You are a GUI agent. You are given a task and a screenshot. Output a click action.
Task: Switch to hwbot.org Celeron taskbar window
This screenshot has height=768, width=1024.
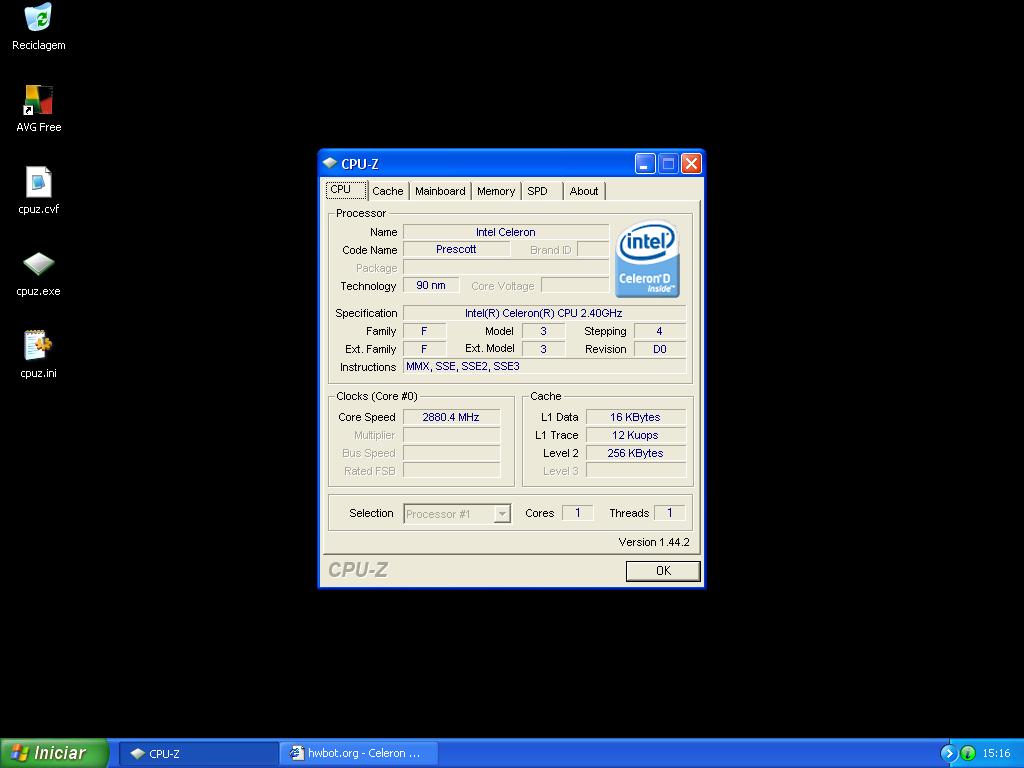(358, 754)
